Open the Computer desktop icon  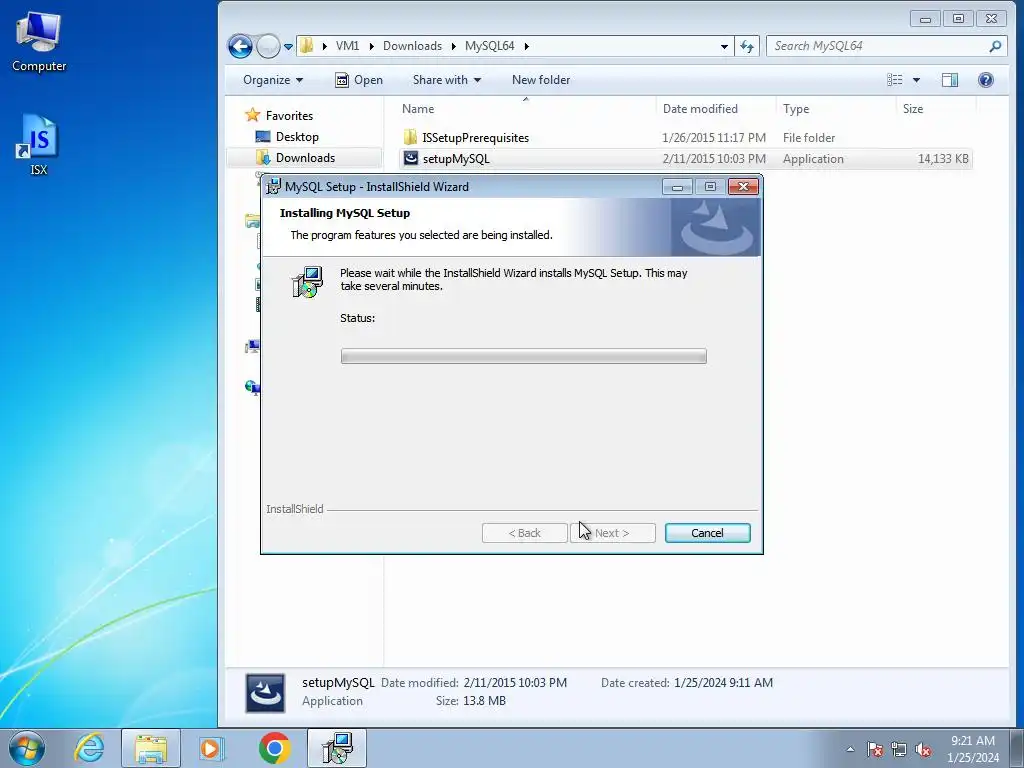tap(39, 42)
